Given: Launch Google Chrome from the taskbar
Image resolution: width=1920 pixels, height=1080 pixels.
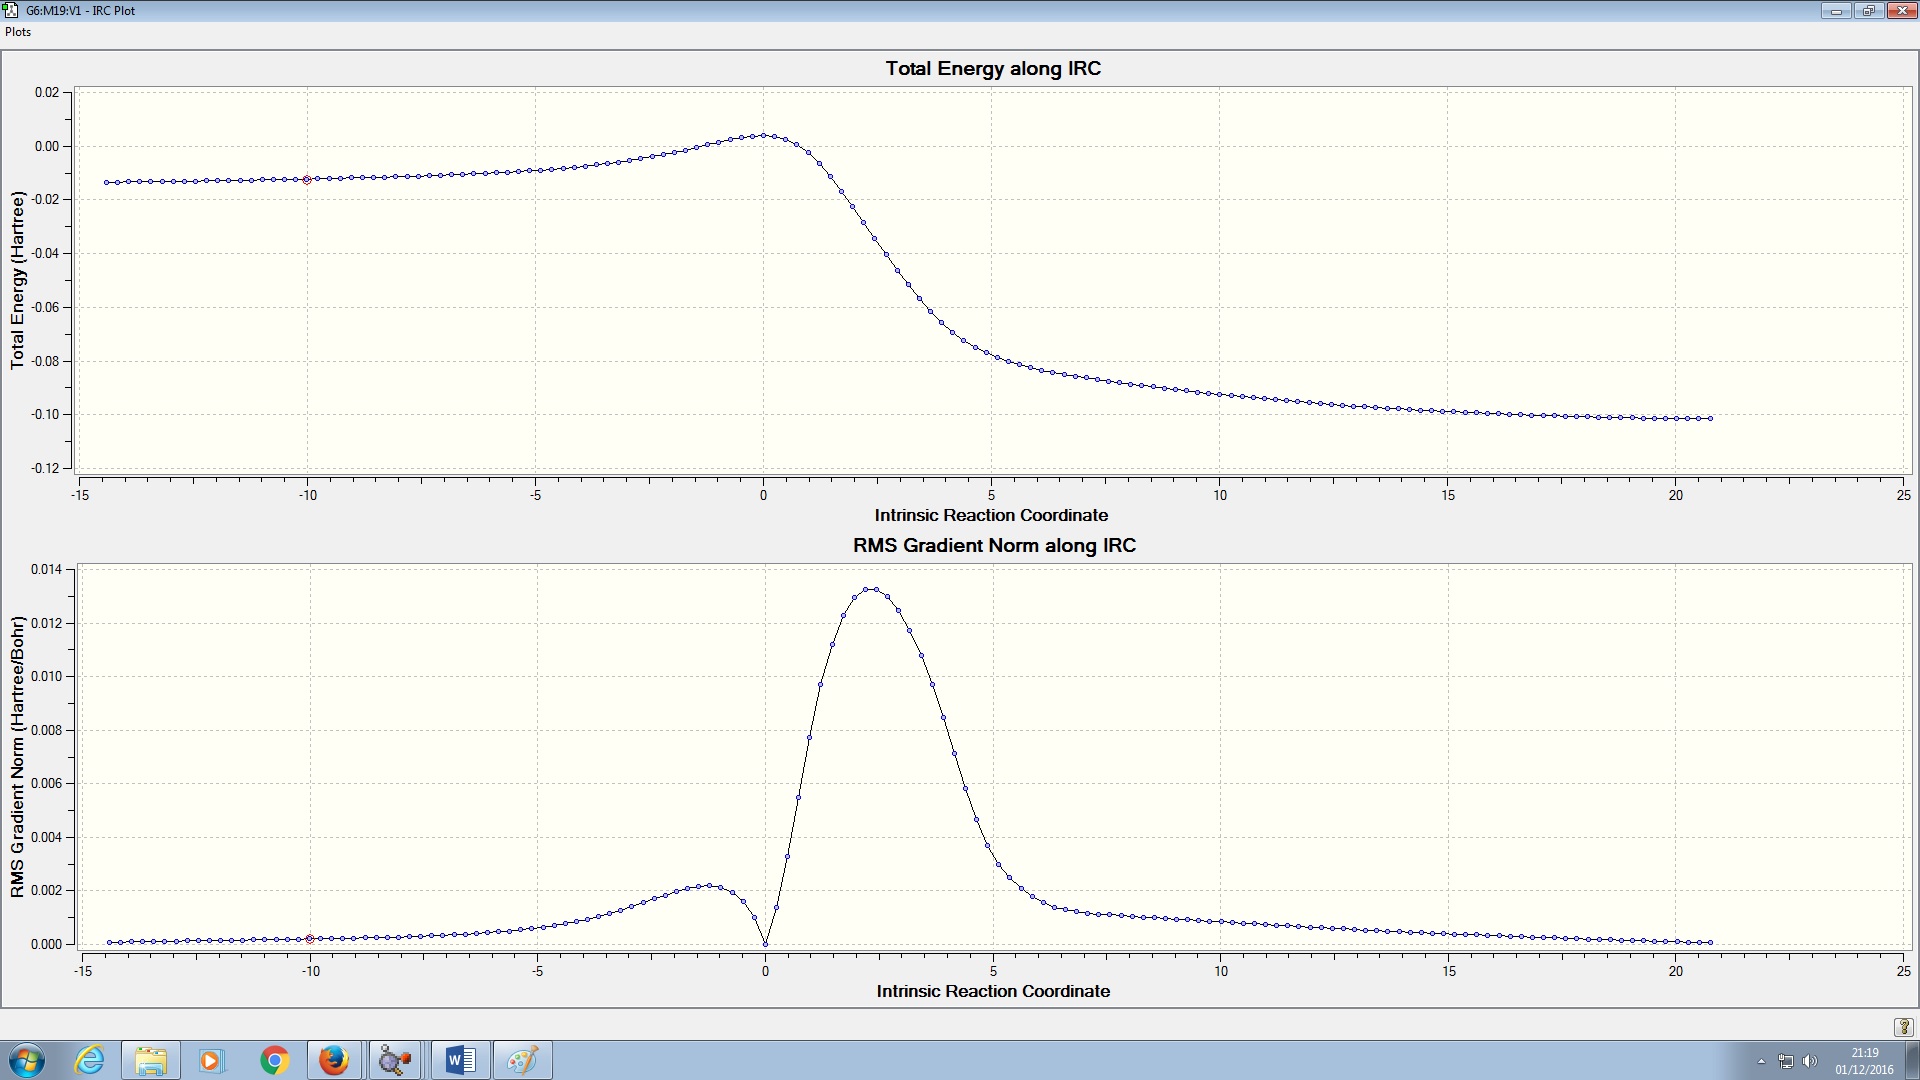Looking at the screenshot, I should pos(274,1060).
